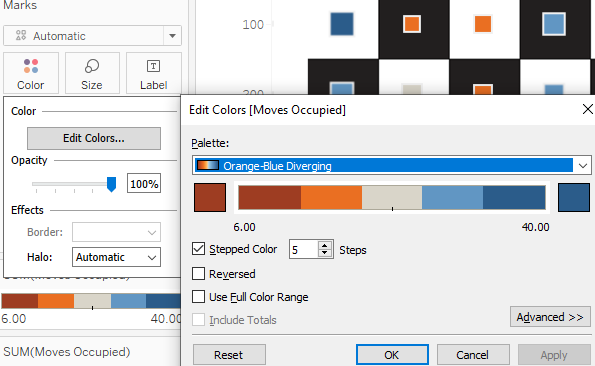Enable Use Full Color Range checkbox
This screenshot has height=366, width=595.
pyautogui.click(x=198, y=297)
